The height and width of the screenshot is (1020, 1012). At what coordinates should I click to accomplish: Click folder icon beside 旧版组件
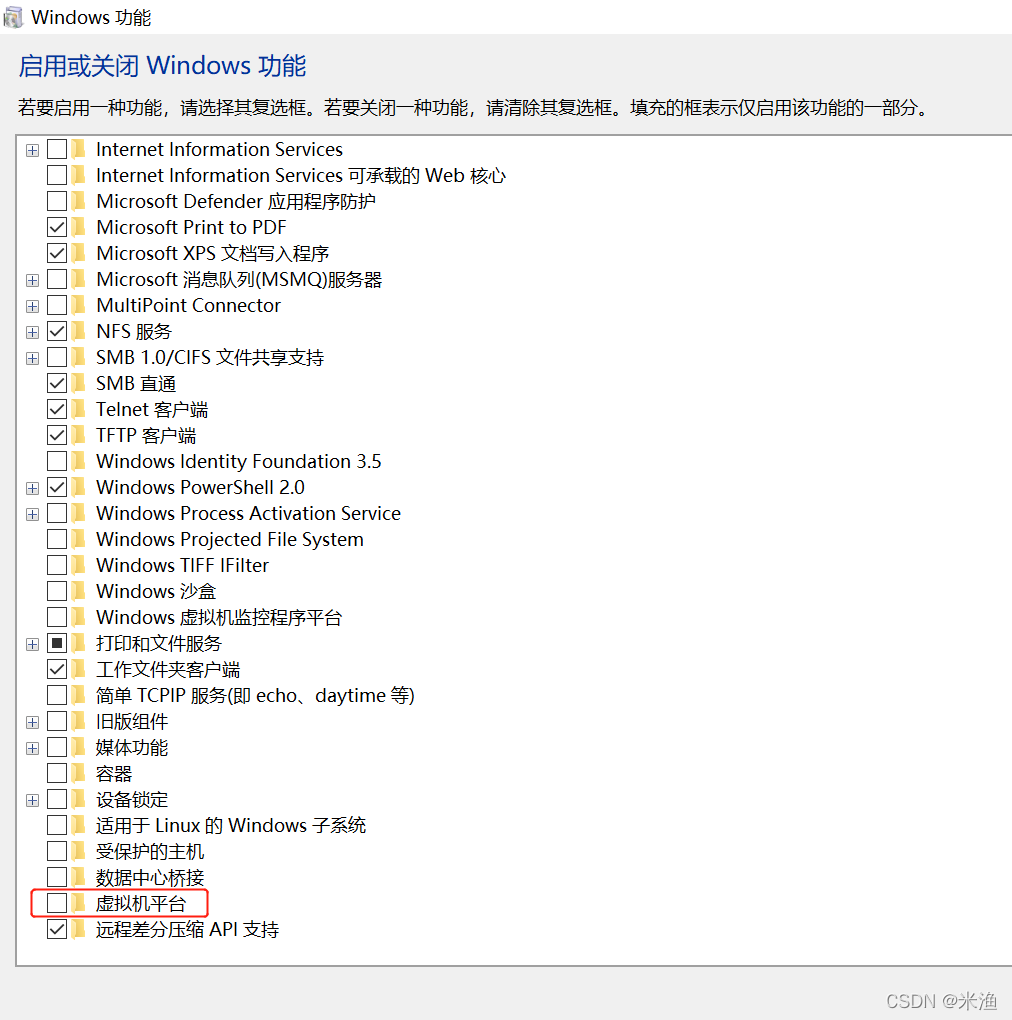point(79,721)
